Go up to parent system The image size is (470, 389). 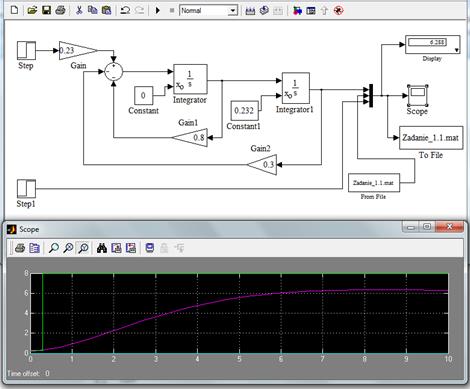click(x=324, y=10)
